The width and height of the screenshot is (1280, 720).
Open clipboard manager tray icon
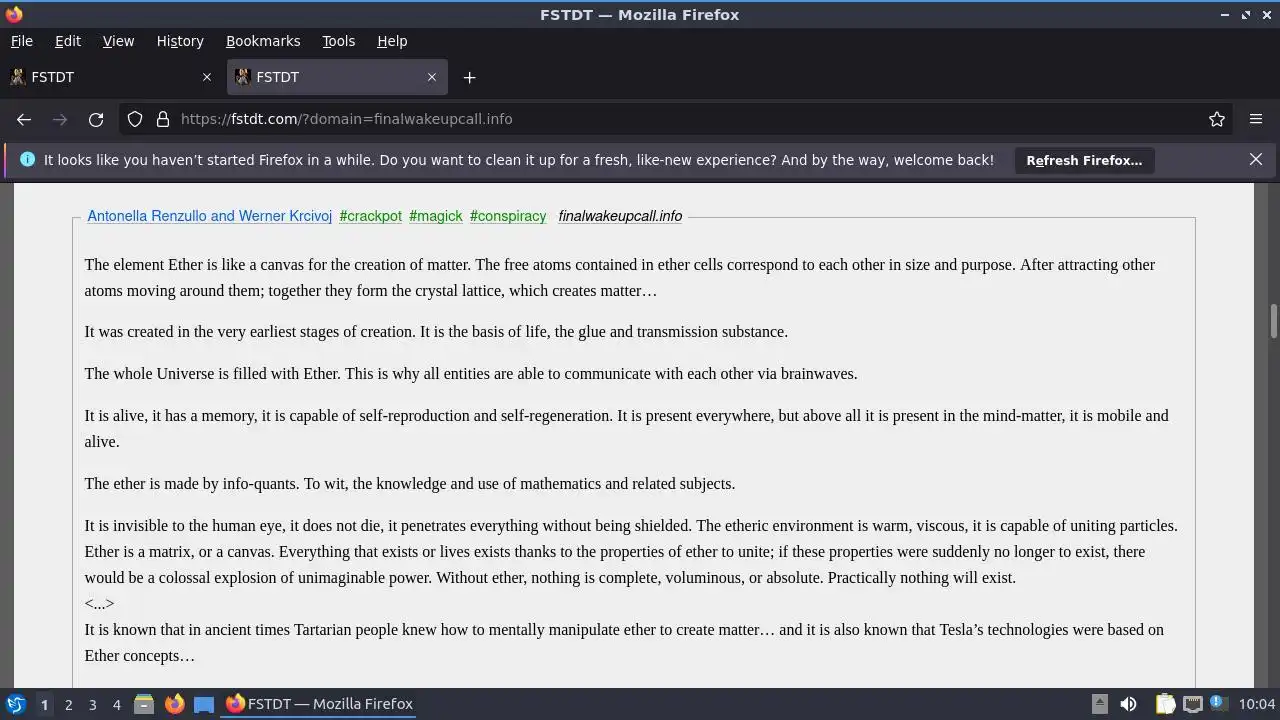[1165, 704]
